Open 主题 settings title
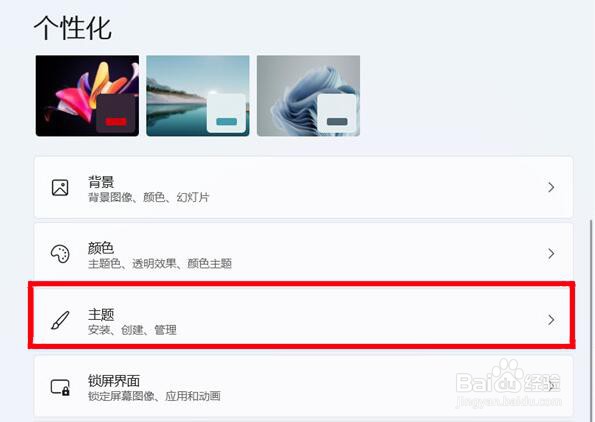This screenshot has height=422, width=595. point(101,314)
